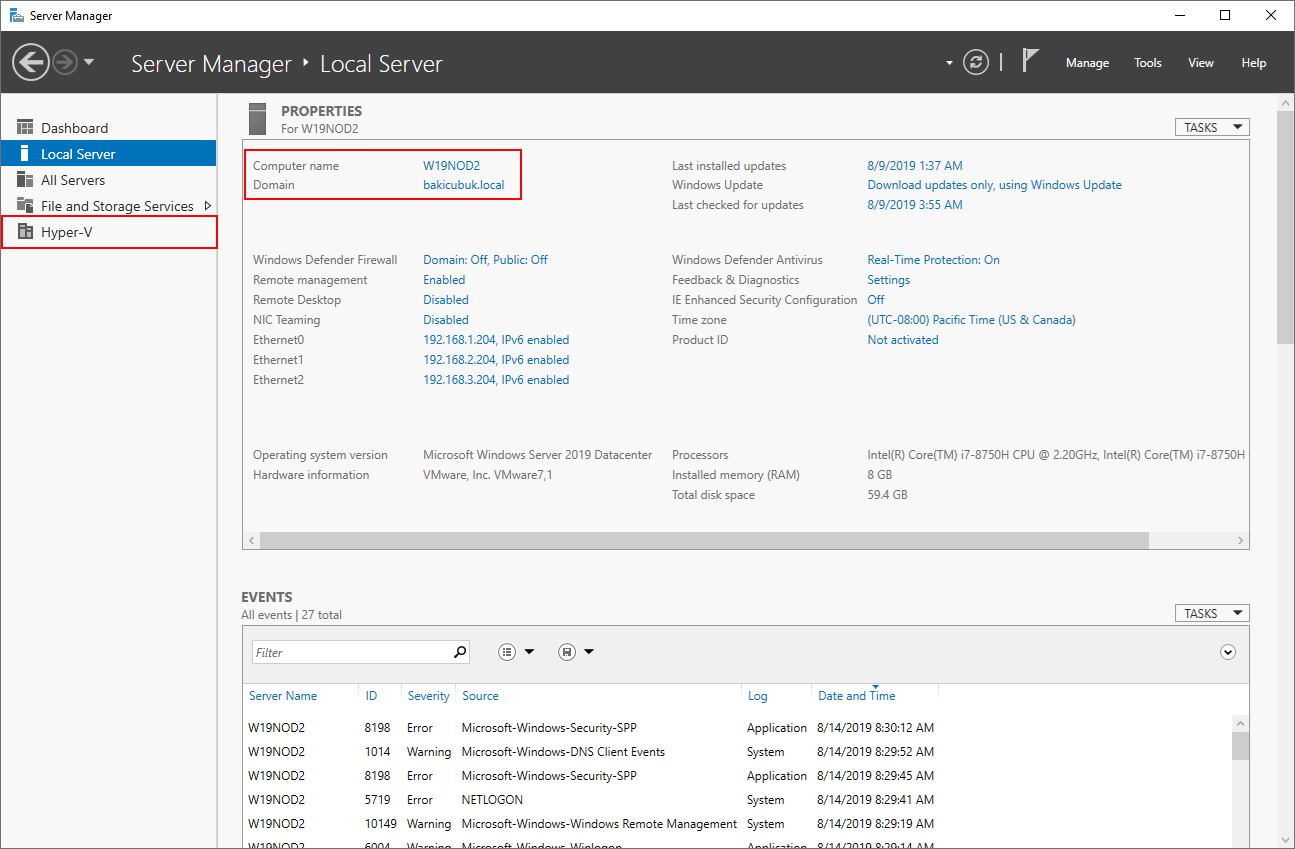The image size is (1295, 849).
Task: Sort events by Date and Time column
Action: 857,696
